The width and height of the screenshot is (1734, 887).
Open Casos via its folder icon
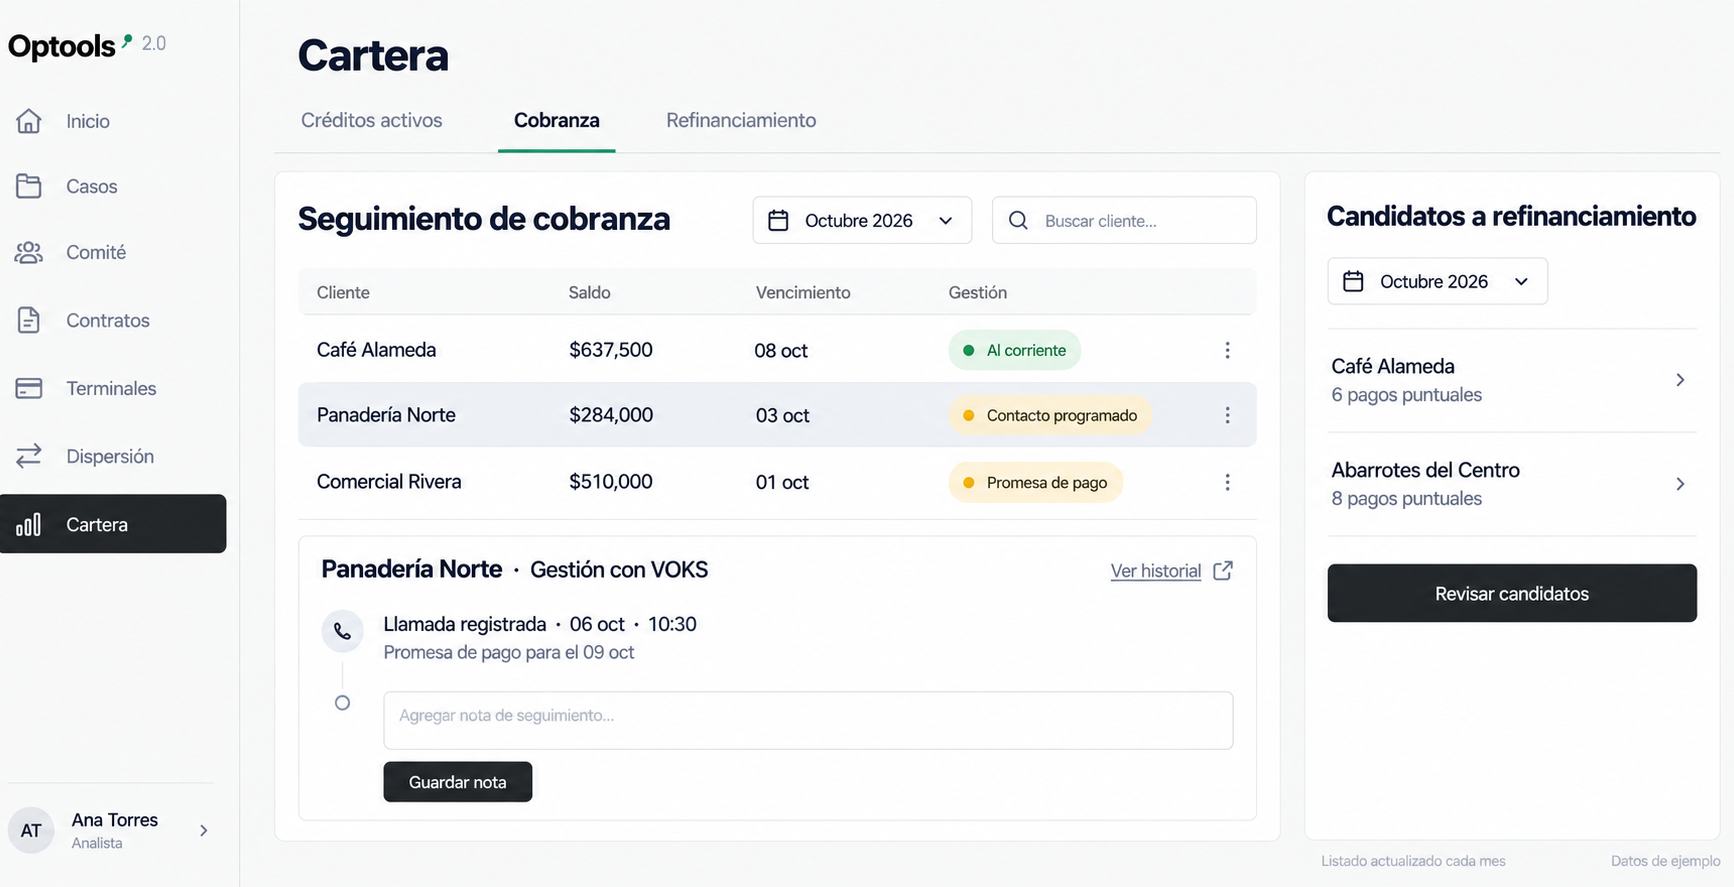[29, 186]
